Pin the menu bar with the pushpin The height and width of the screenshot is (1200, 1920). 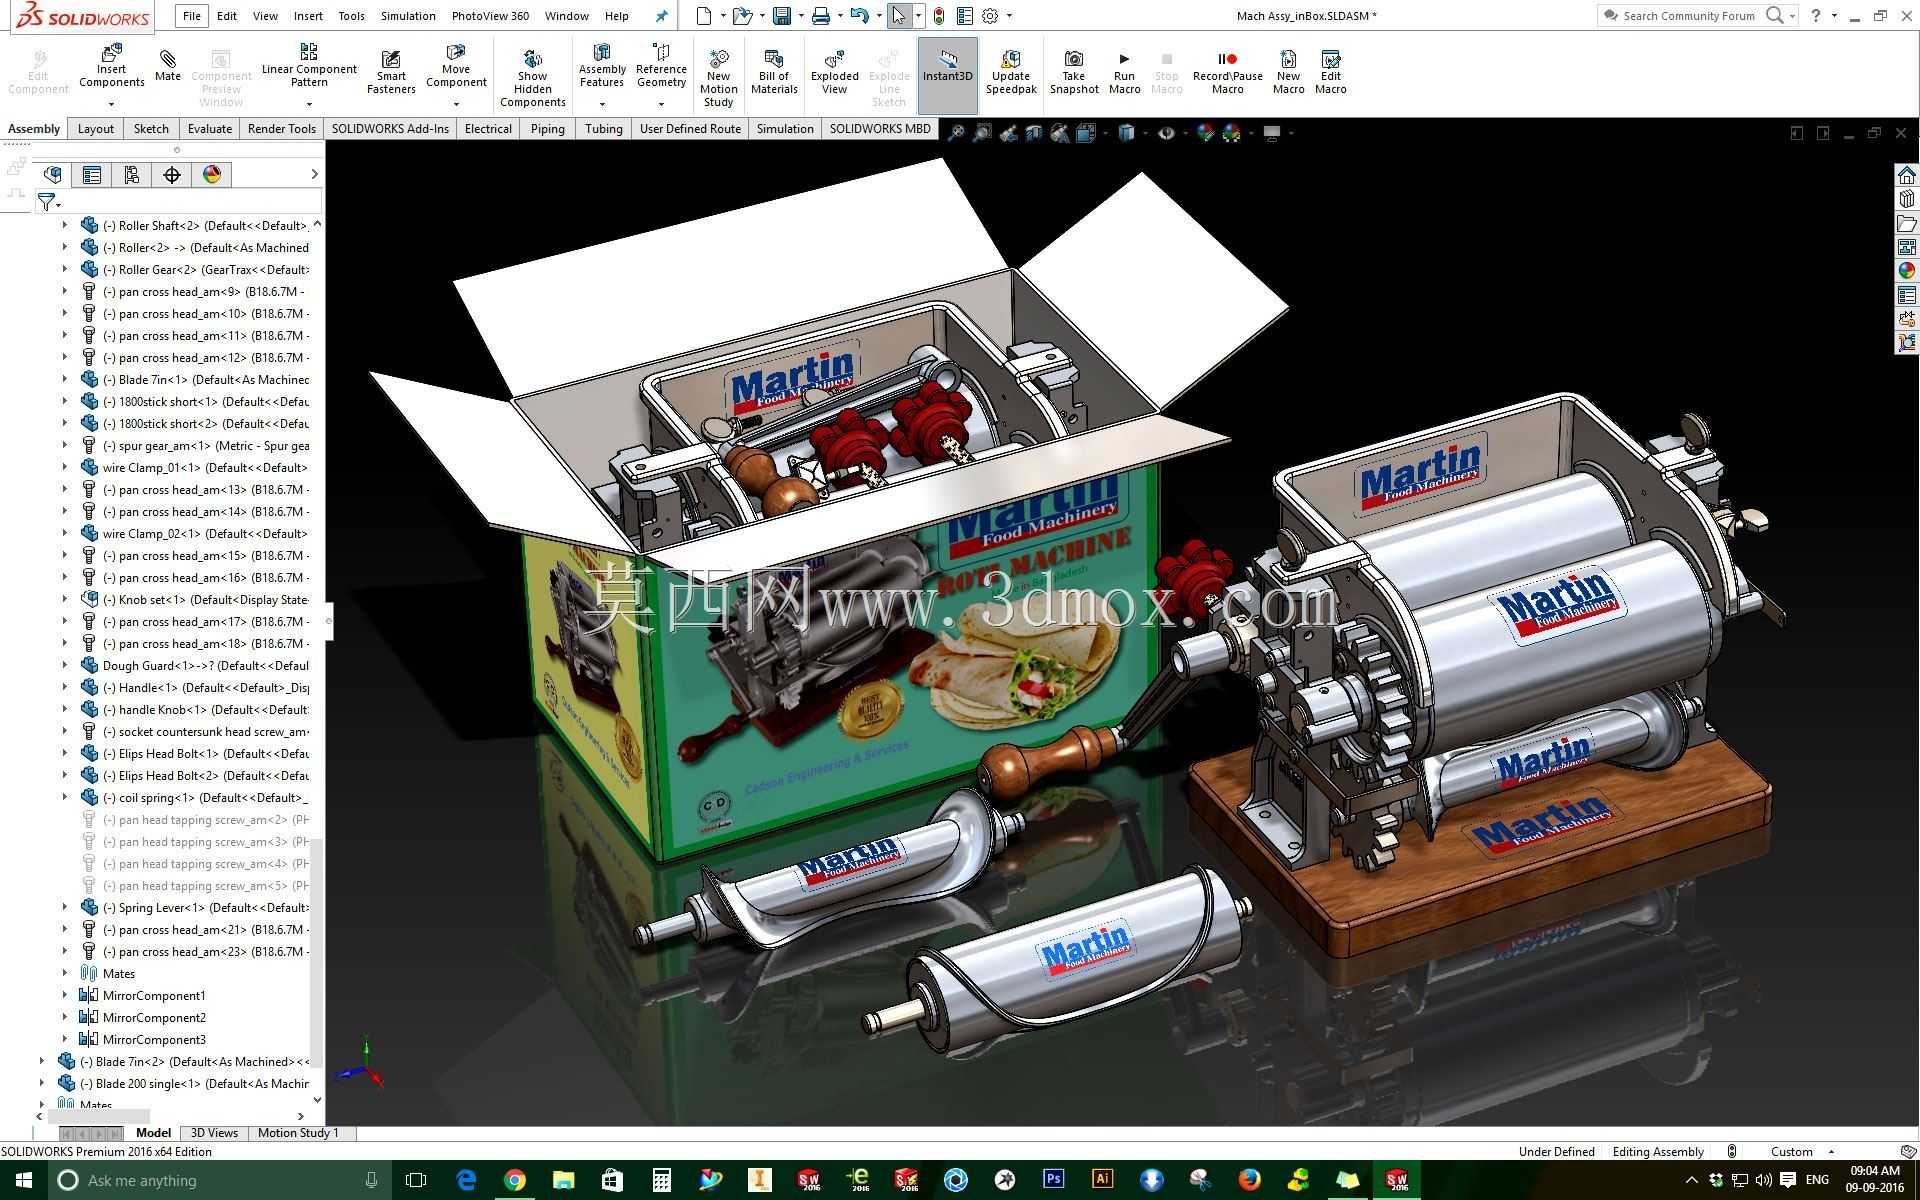click(x=661, y=16)
